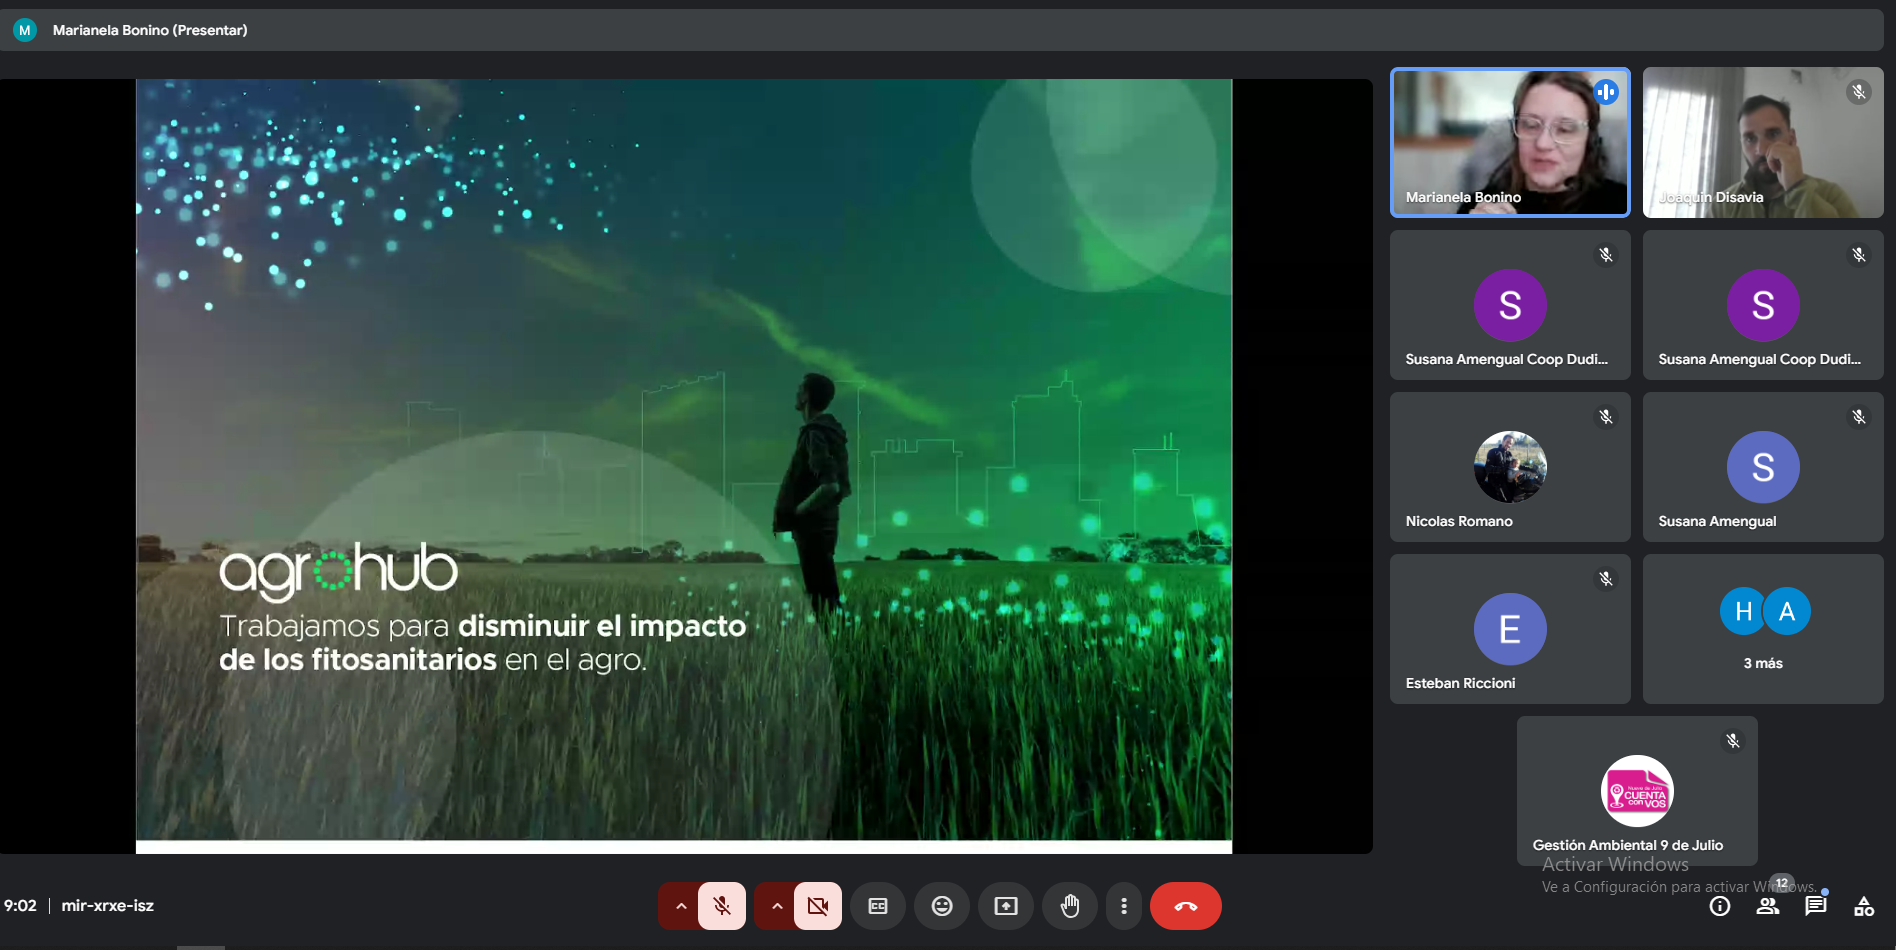Screen dimensions: 1896x950
Task: Select Marianela Bonino's video tile
Action: (1510, 142)
